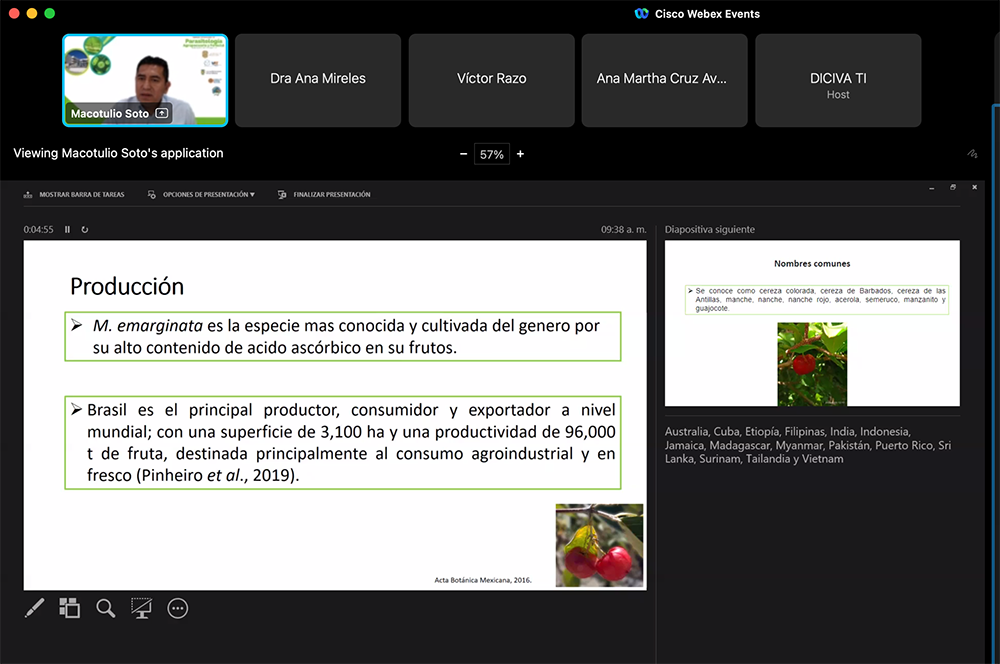Screen dimensions: 1000x664
Task: Expand Opciones de Presentación dropdown
Action: coord(202,195)
